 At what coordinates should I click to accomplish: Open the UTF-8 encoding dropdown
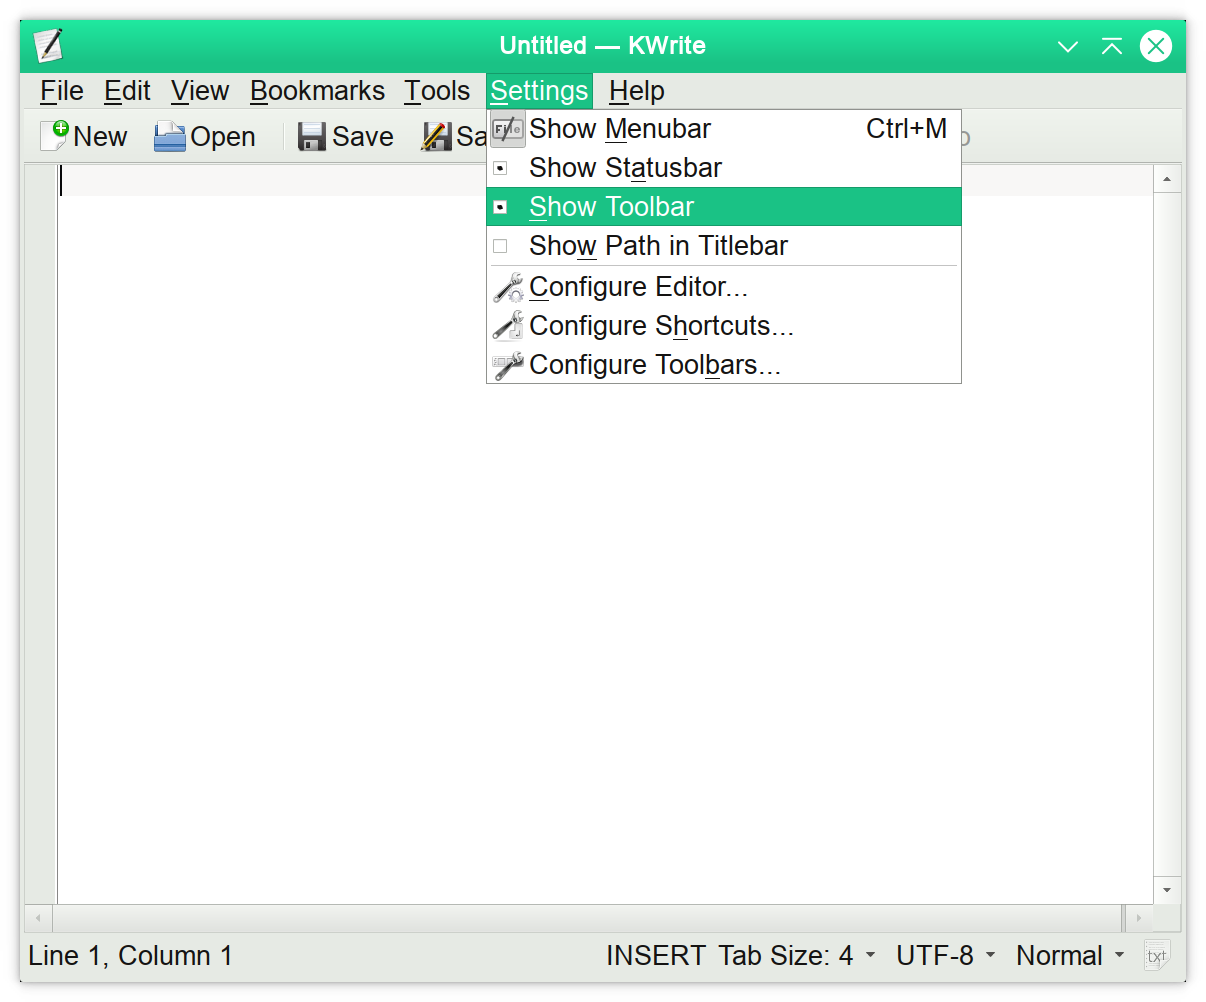tap(945, 956)
